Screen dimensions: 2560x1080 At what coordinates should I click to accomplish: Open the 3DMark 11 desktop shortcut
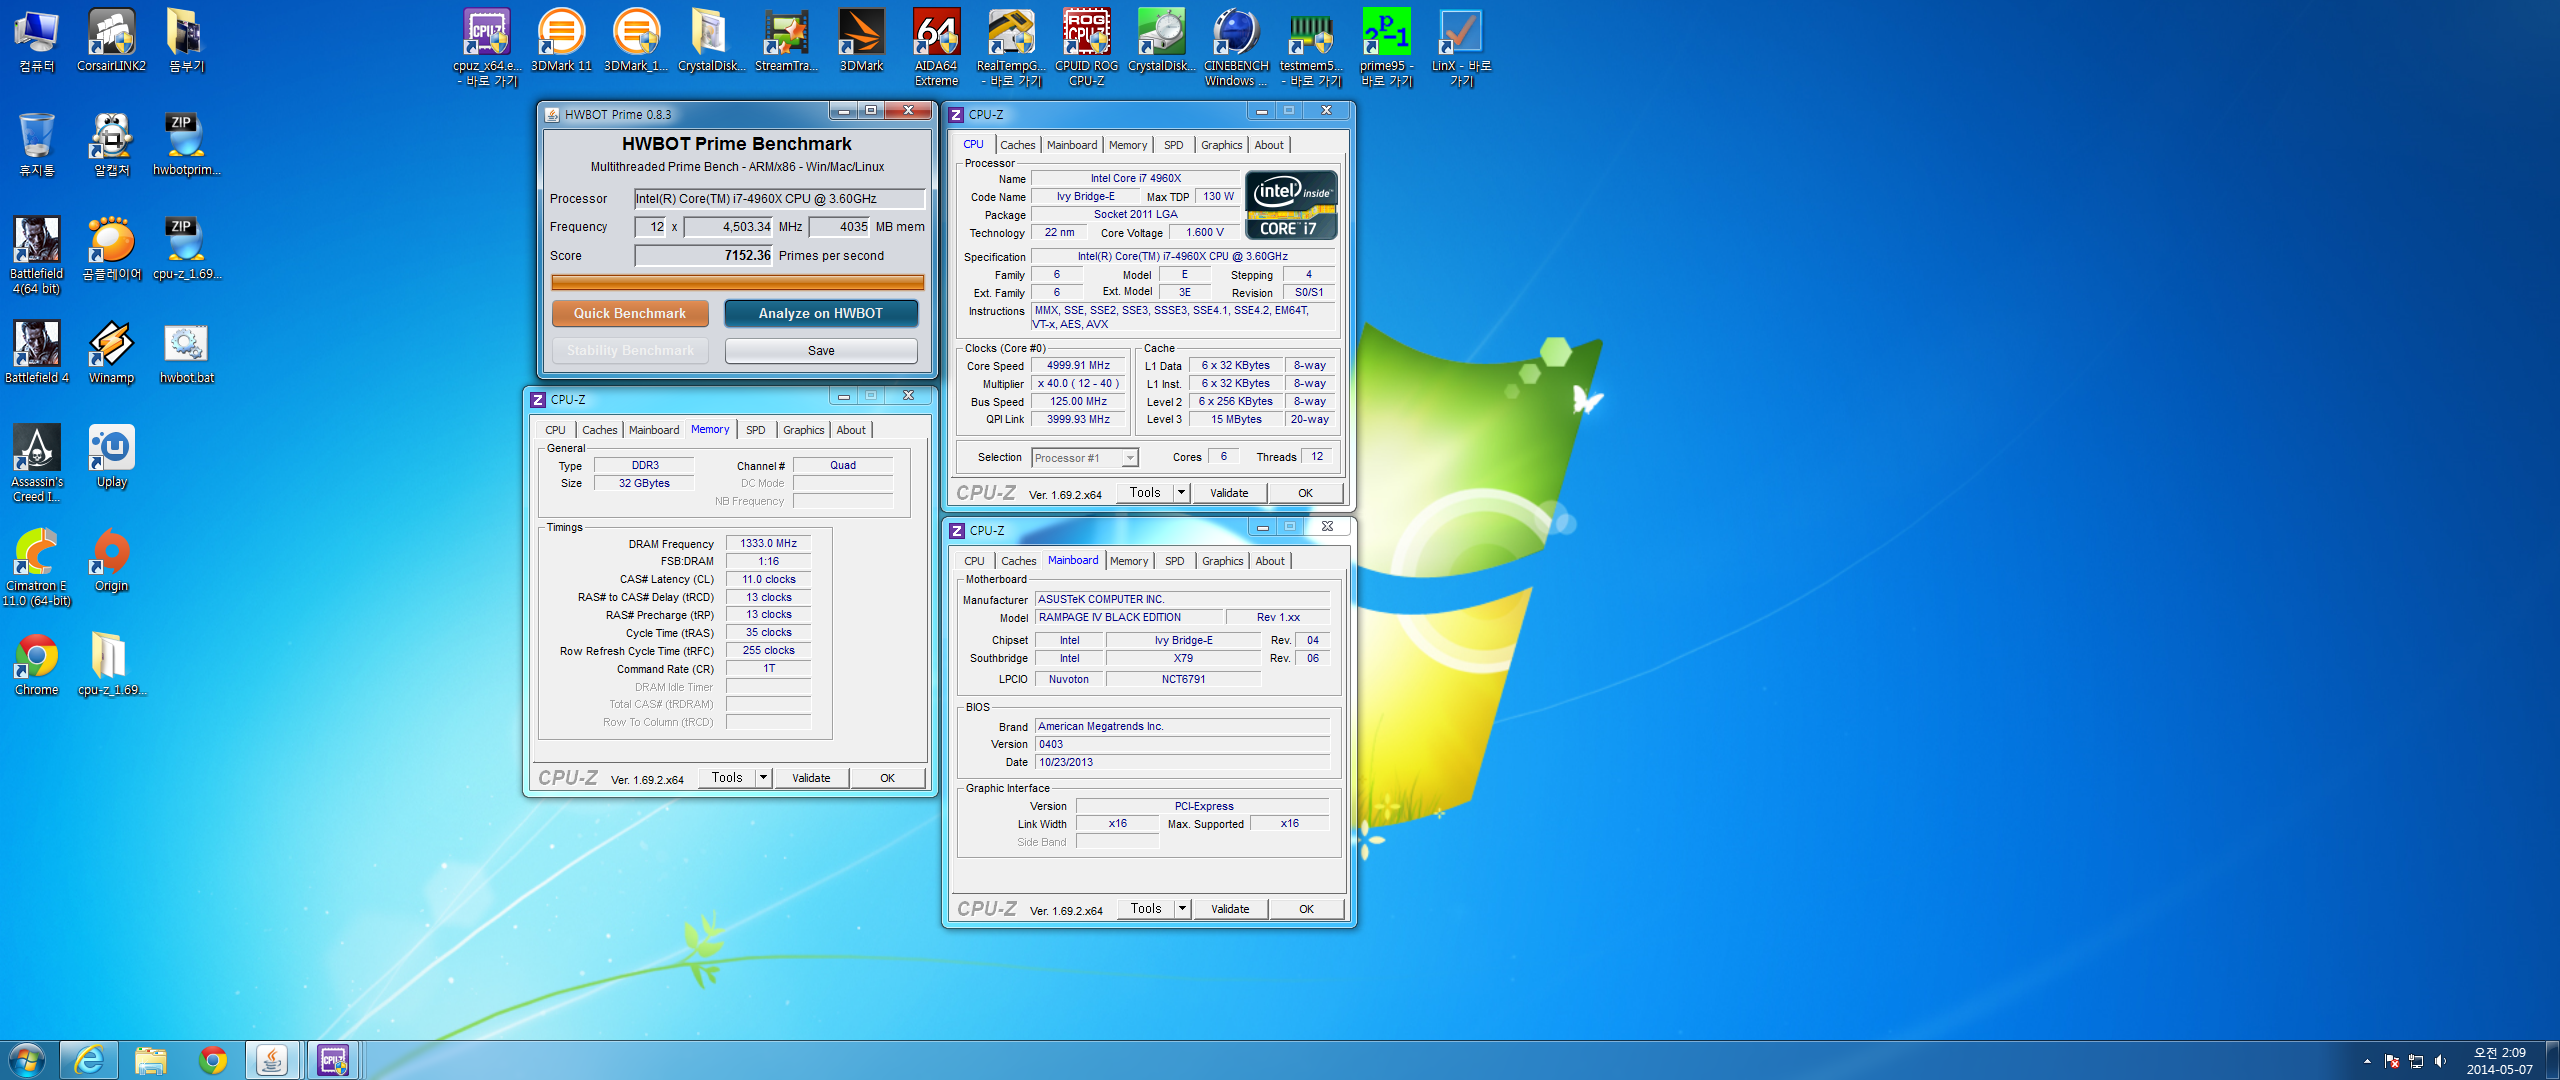pyautogui.click(x=561, y=40)
